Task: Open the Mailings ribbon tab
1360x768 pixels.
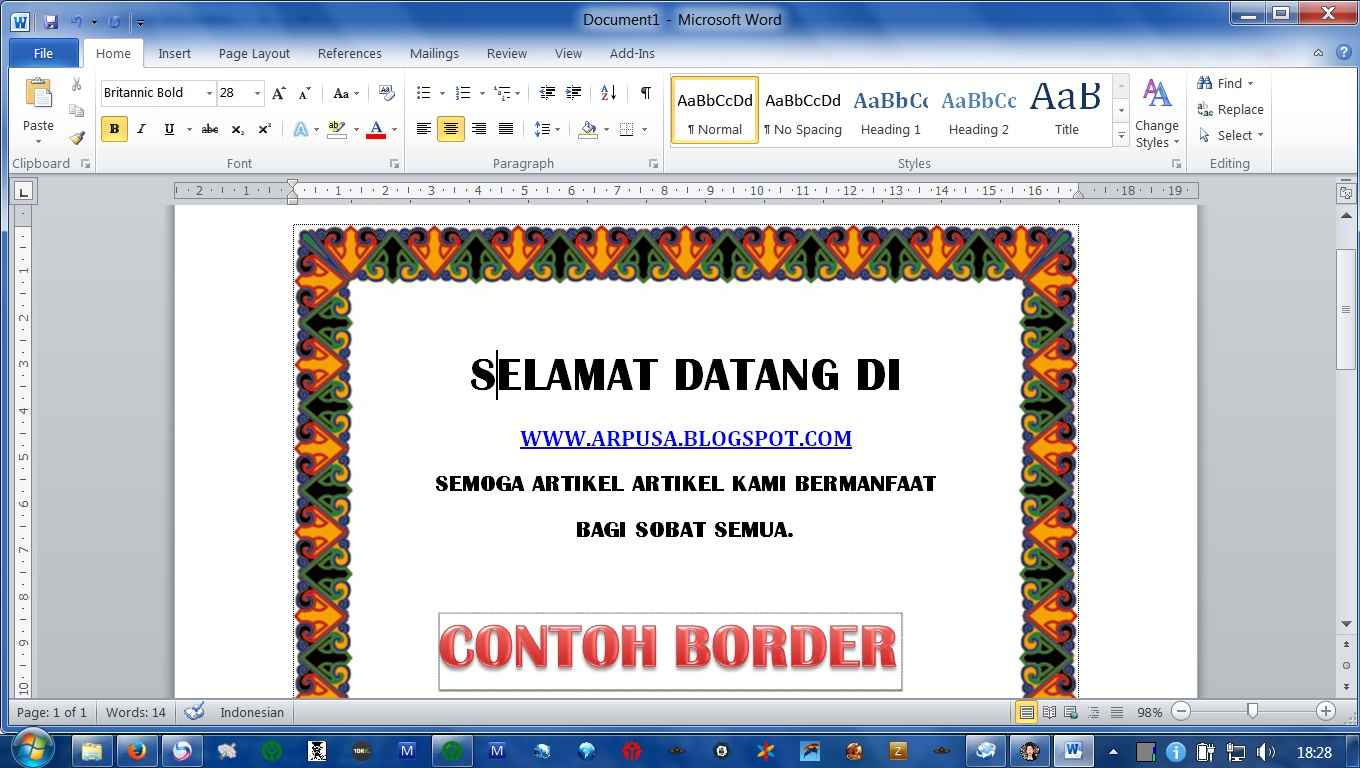Action: coord(434,53)
